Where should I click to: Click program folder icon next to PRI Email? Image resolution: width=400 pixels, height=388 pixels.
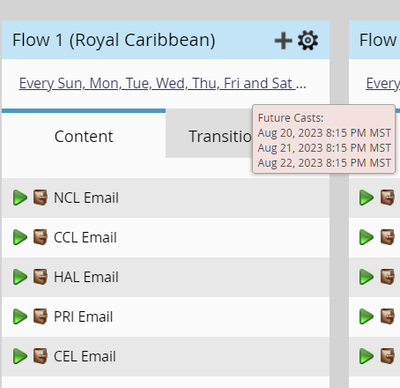(40, 316)
